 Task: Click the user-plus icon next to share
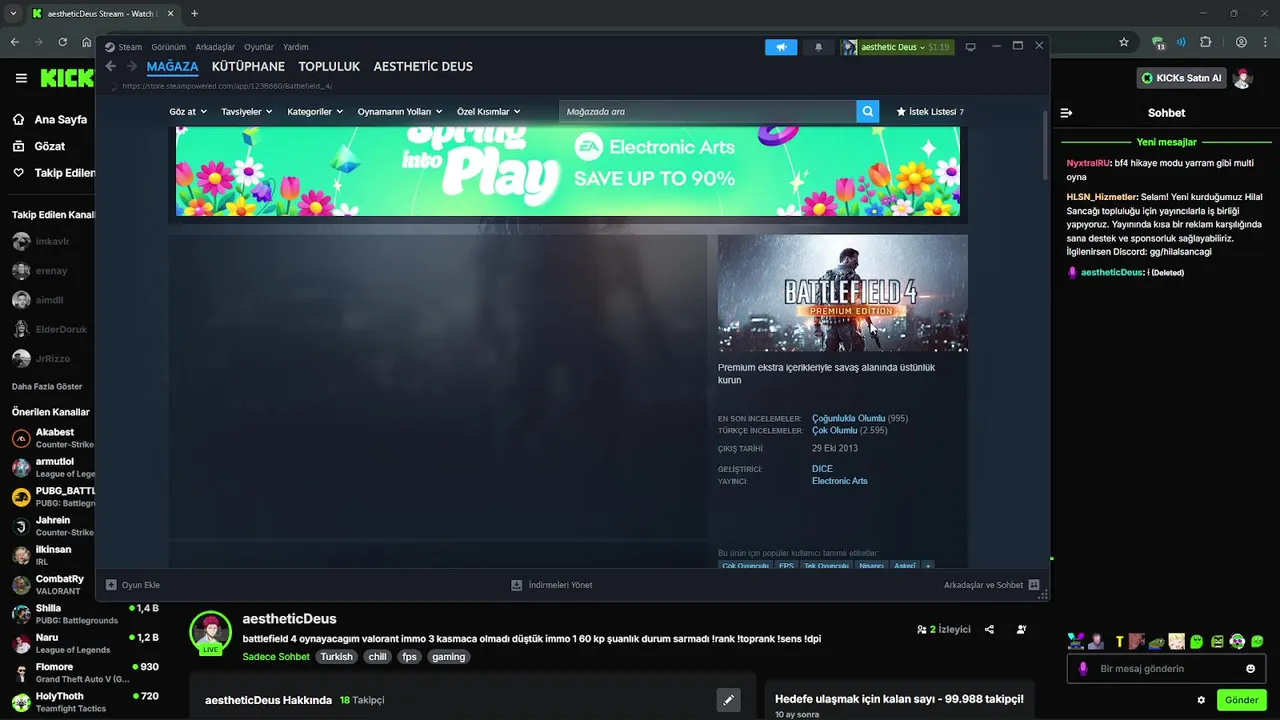click(1021, 630)
